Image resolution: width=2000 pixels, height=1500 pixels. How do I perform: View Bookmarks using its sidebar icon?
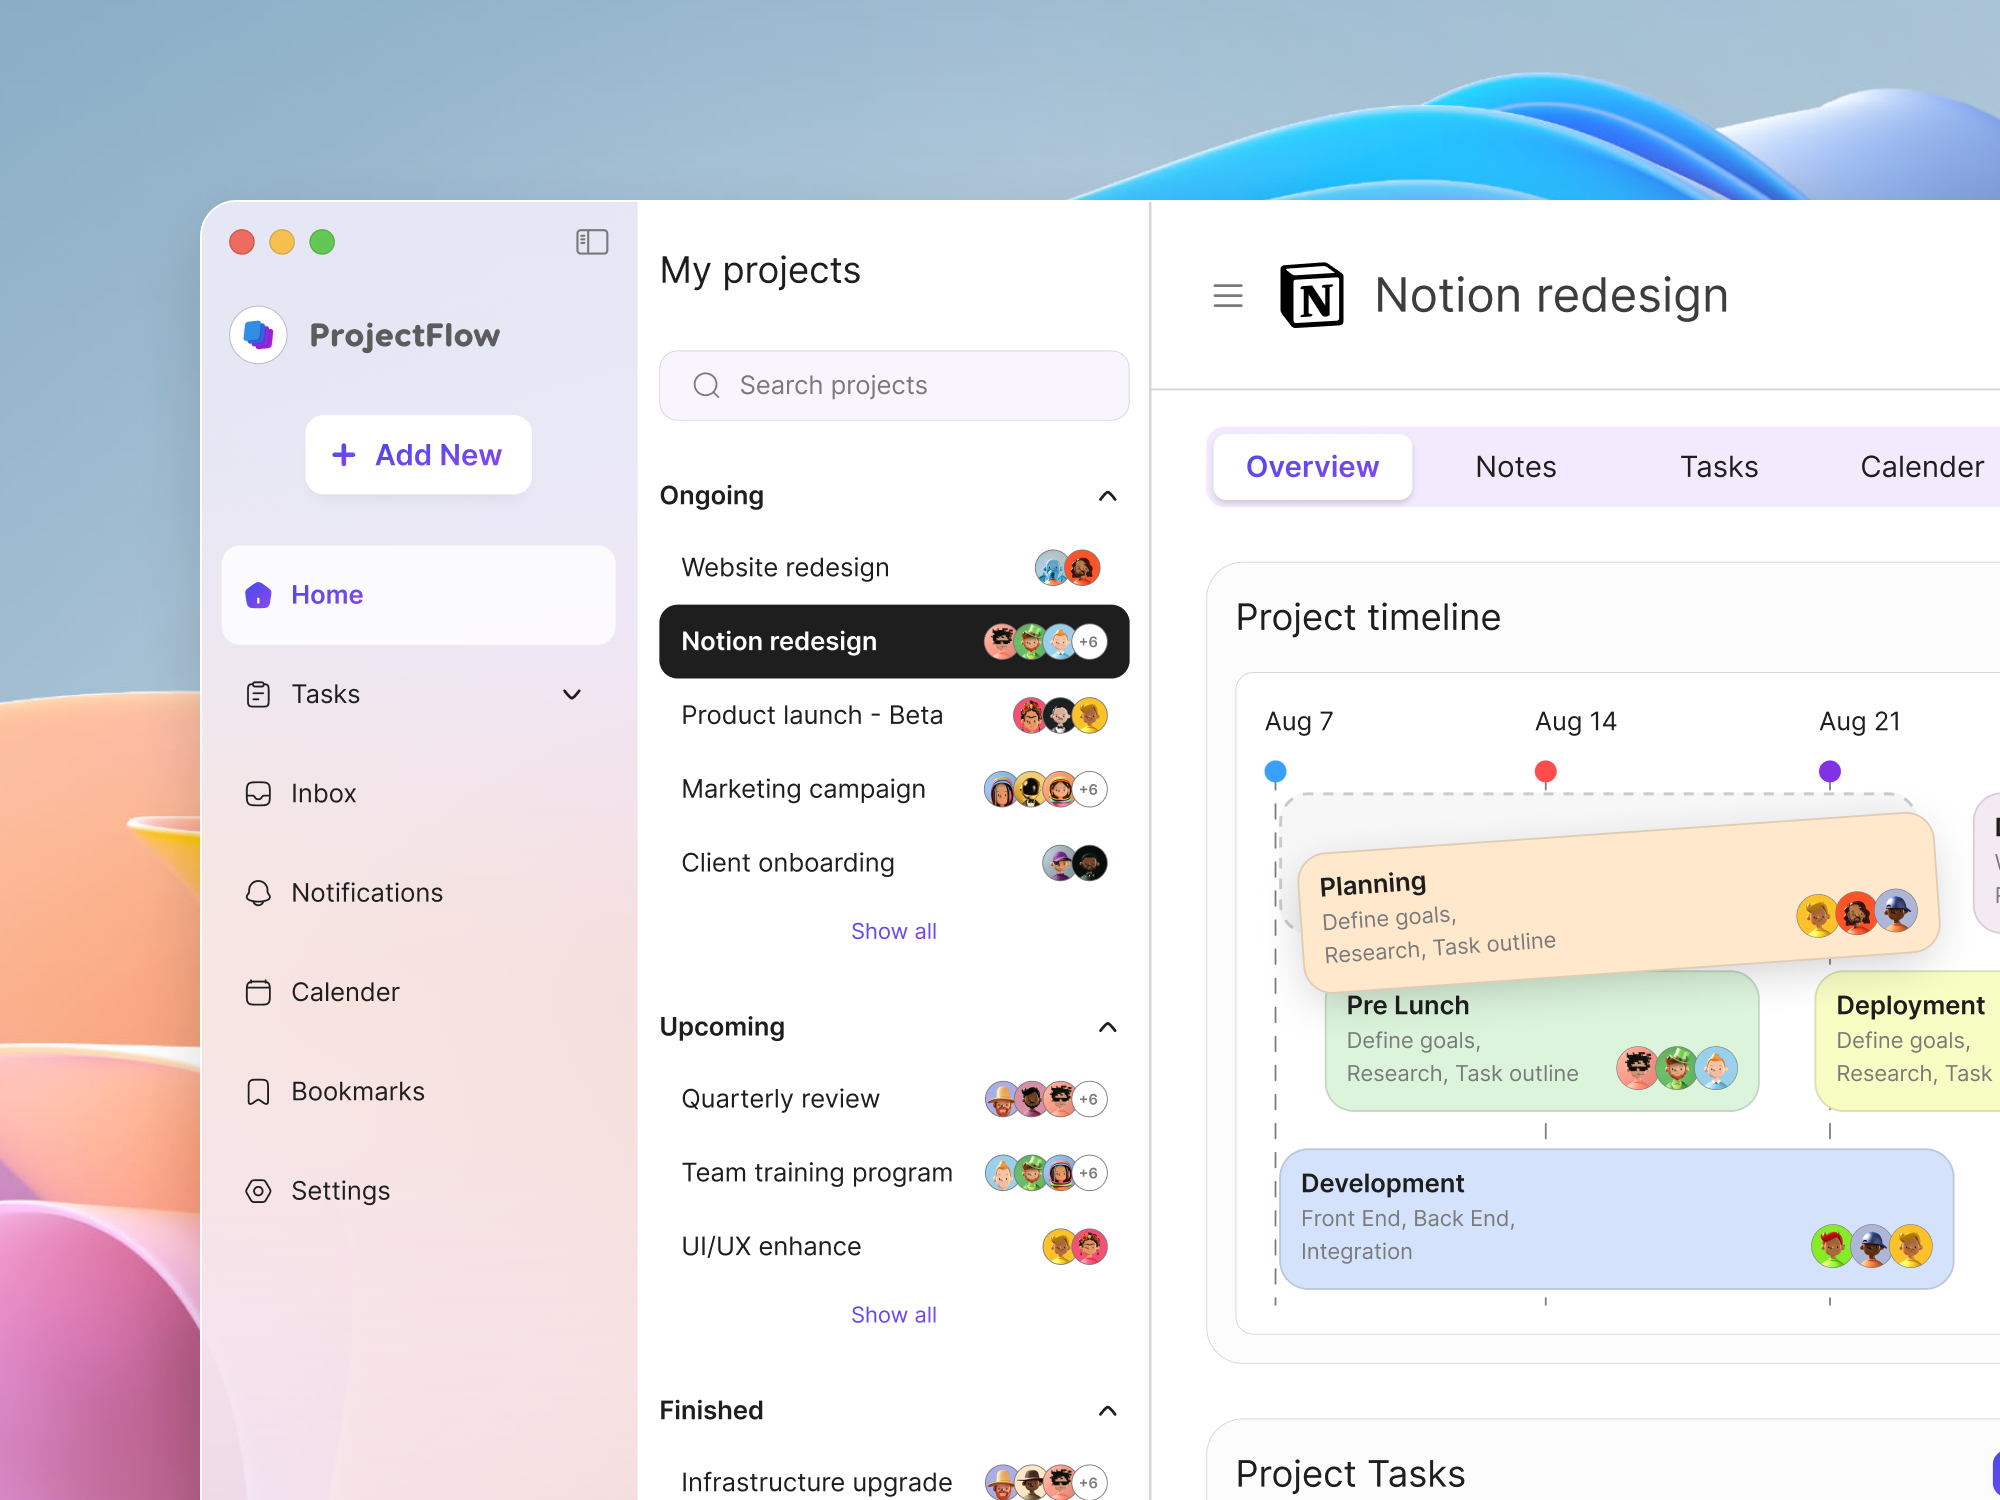pyautogui.click(x=258, y=1091)
